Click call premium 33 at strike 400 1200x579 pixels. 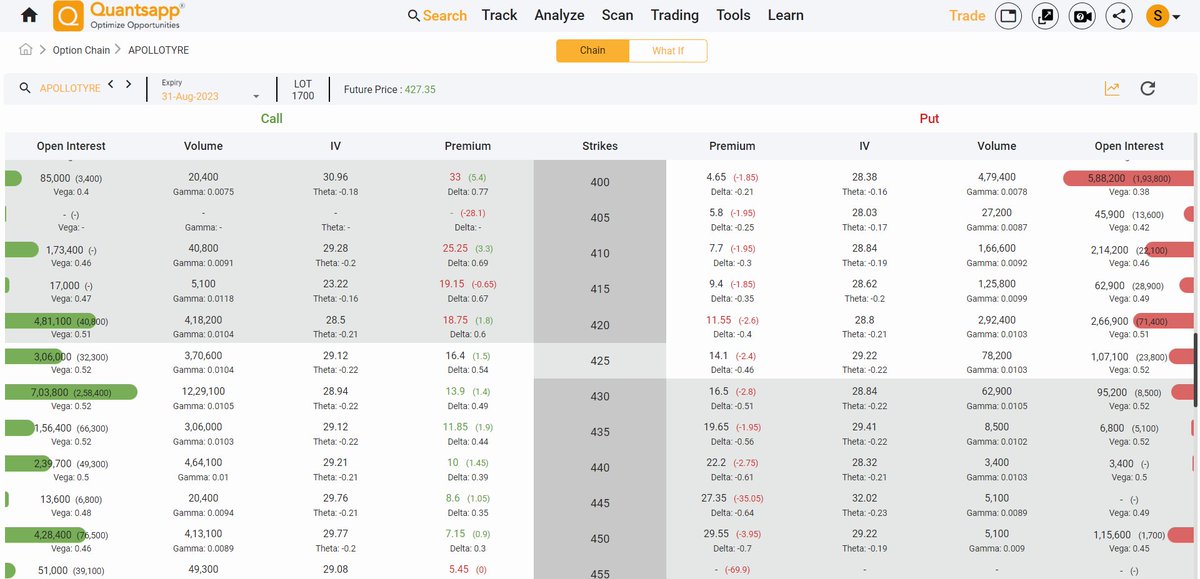pyautogui.click(x=455, y=176)
